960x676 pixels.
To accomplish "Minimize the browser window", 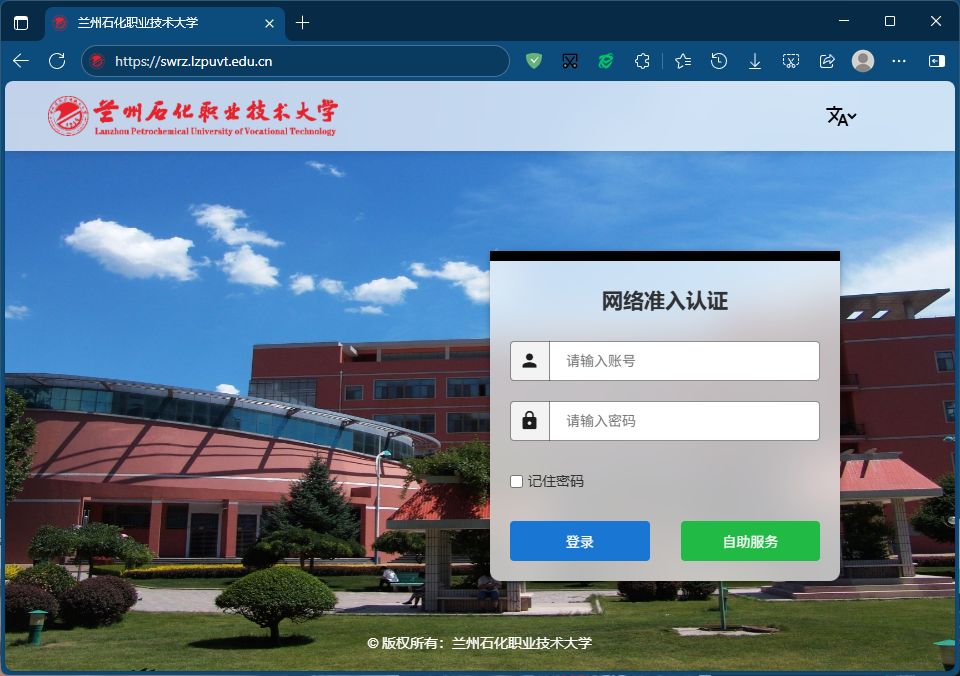I will [x=844, y=21].
